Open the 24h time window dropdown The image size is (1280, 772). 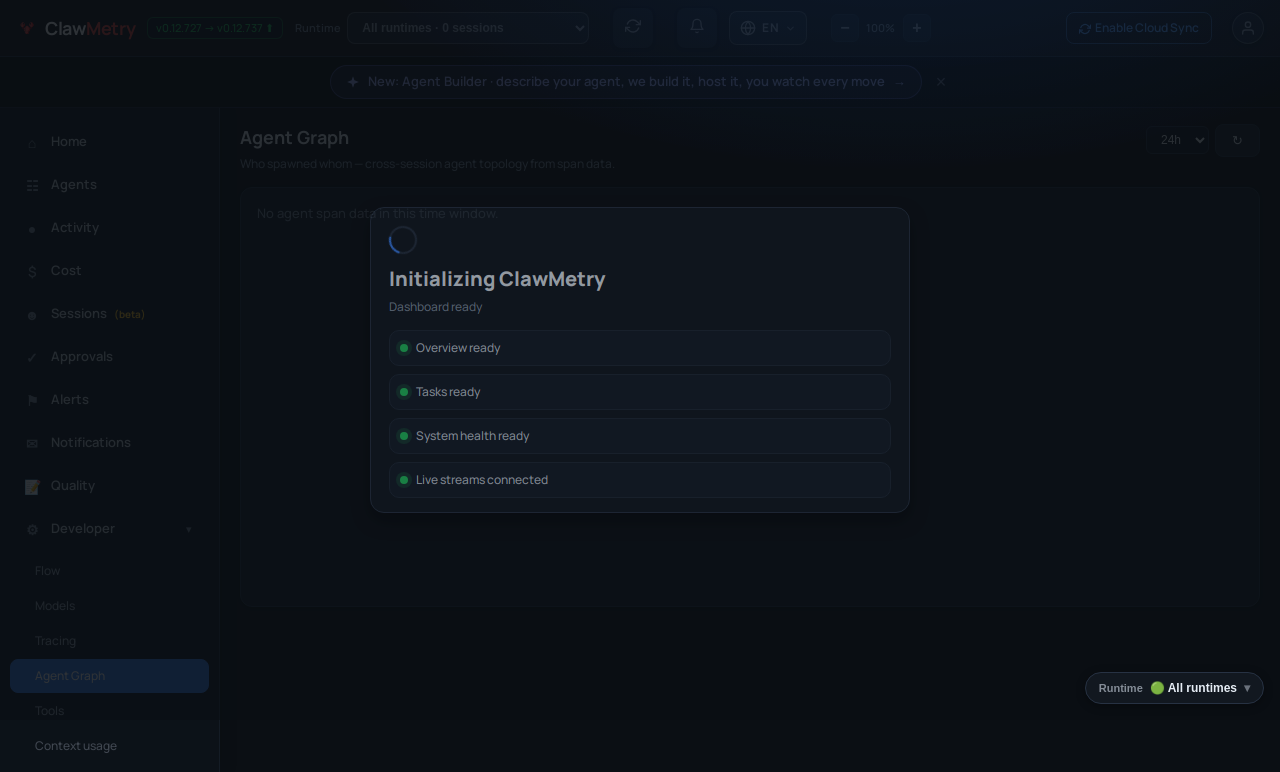(1178, 140)
